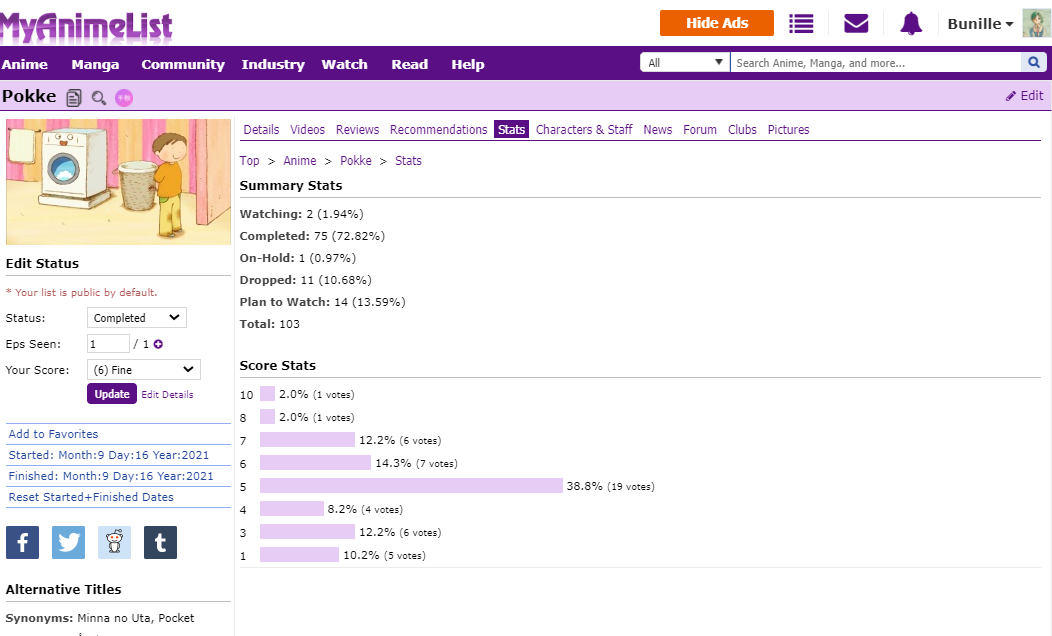Switch to the Details tab
1052x636 pixels.
click(261, 129)
